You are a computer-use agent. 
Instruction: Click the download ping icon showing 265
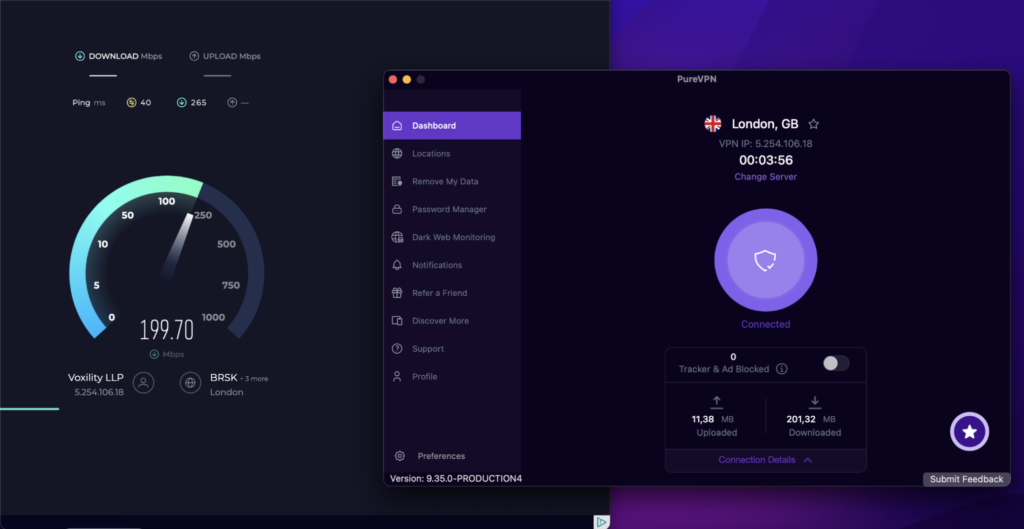[182, 103]
